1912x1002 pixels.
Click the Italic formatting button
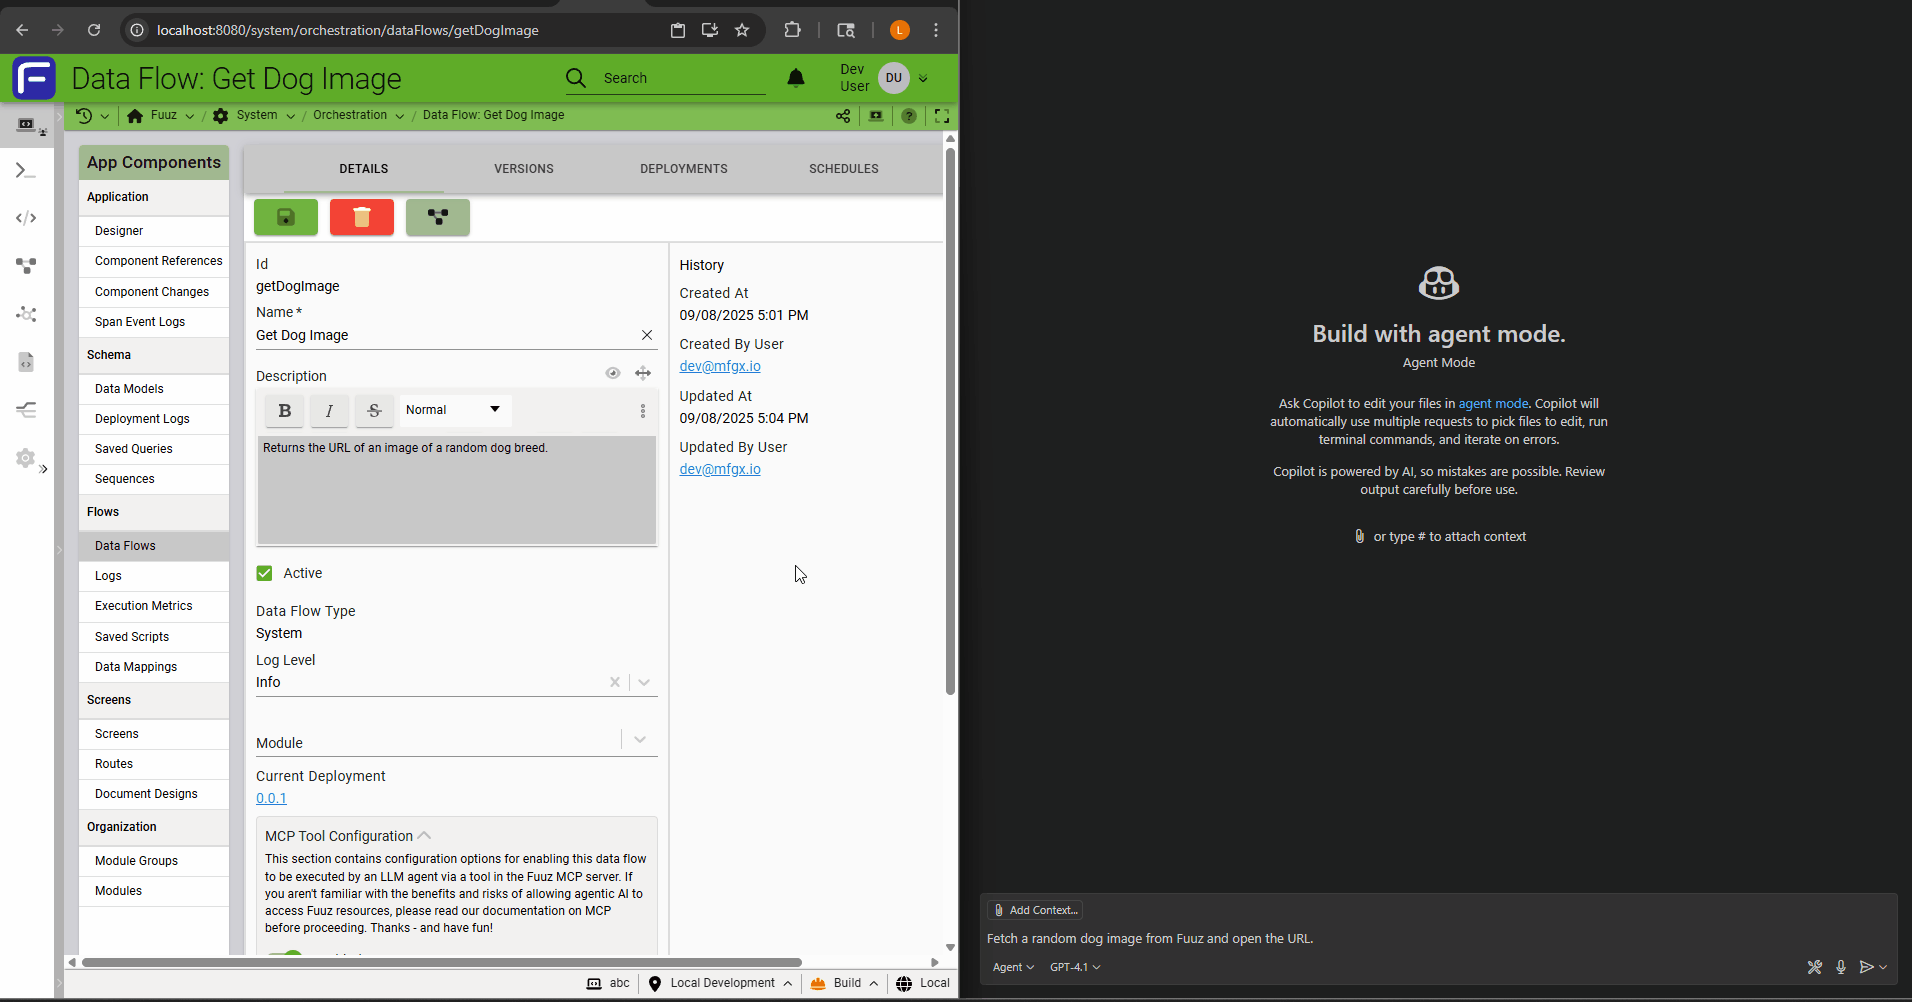329,410
